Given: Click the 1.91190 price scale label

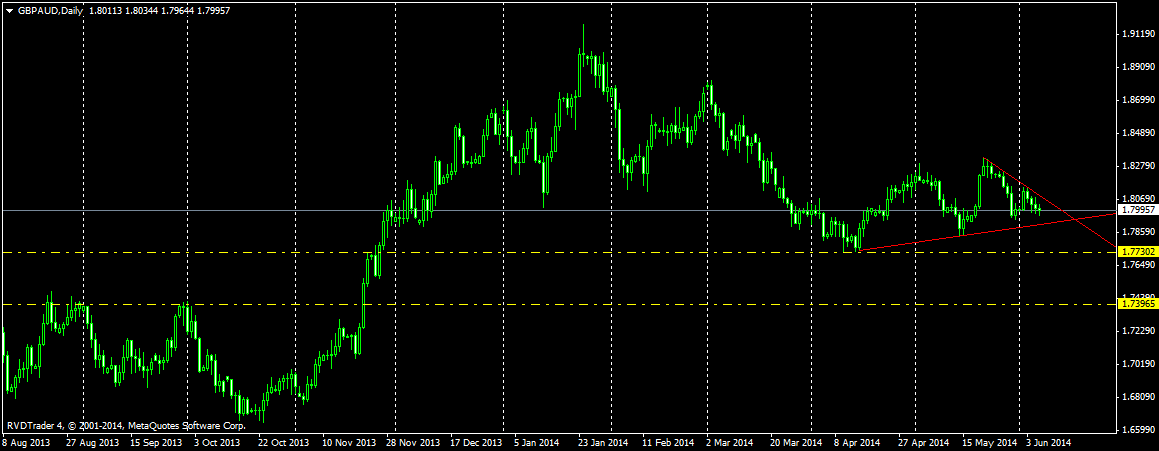Looking at the screenshot, I should [x=1137, y=34].
